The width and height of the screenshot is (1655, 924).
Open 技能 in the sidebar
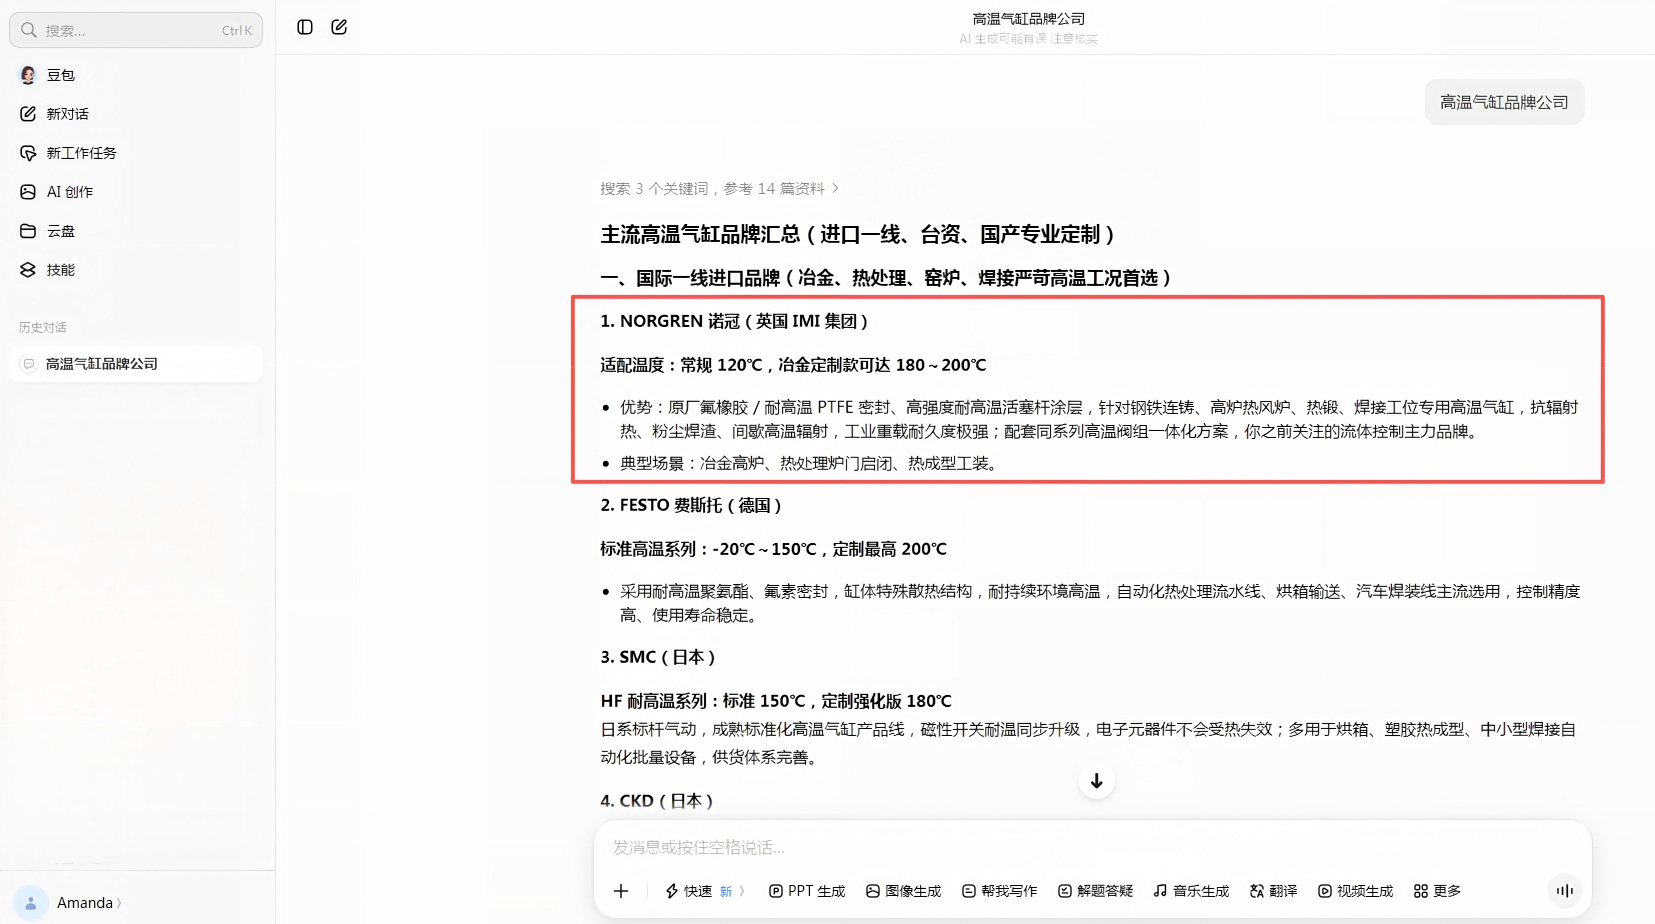click(x=136, y=270)
